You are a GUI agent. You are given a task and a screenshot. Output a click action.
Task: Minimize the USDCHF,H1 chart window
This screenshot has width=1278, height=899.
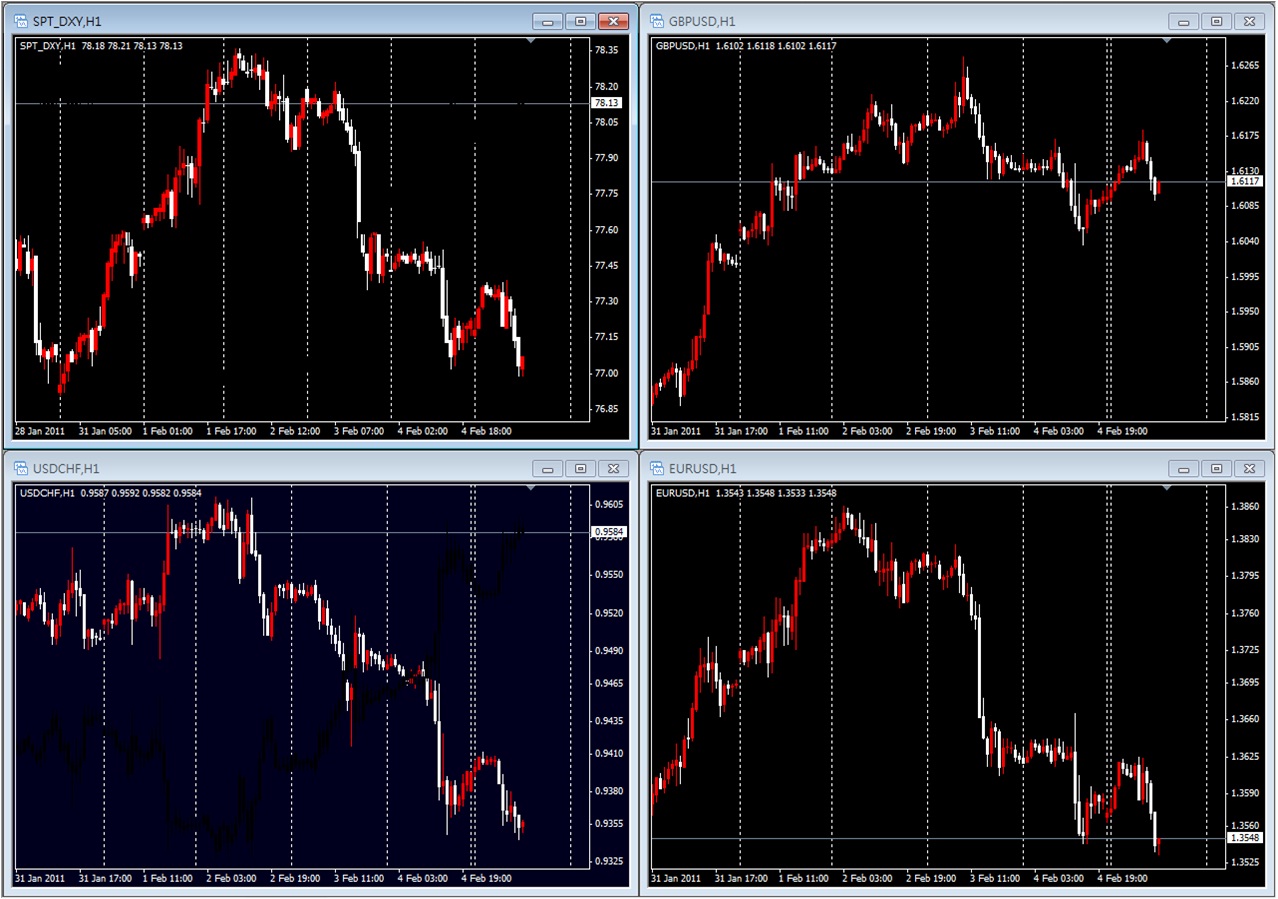pos(547,468)
